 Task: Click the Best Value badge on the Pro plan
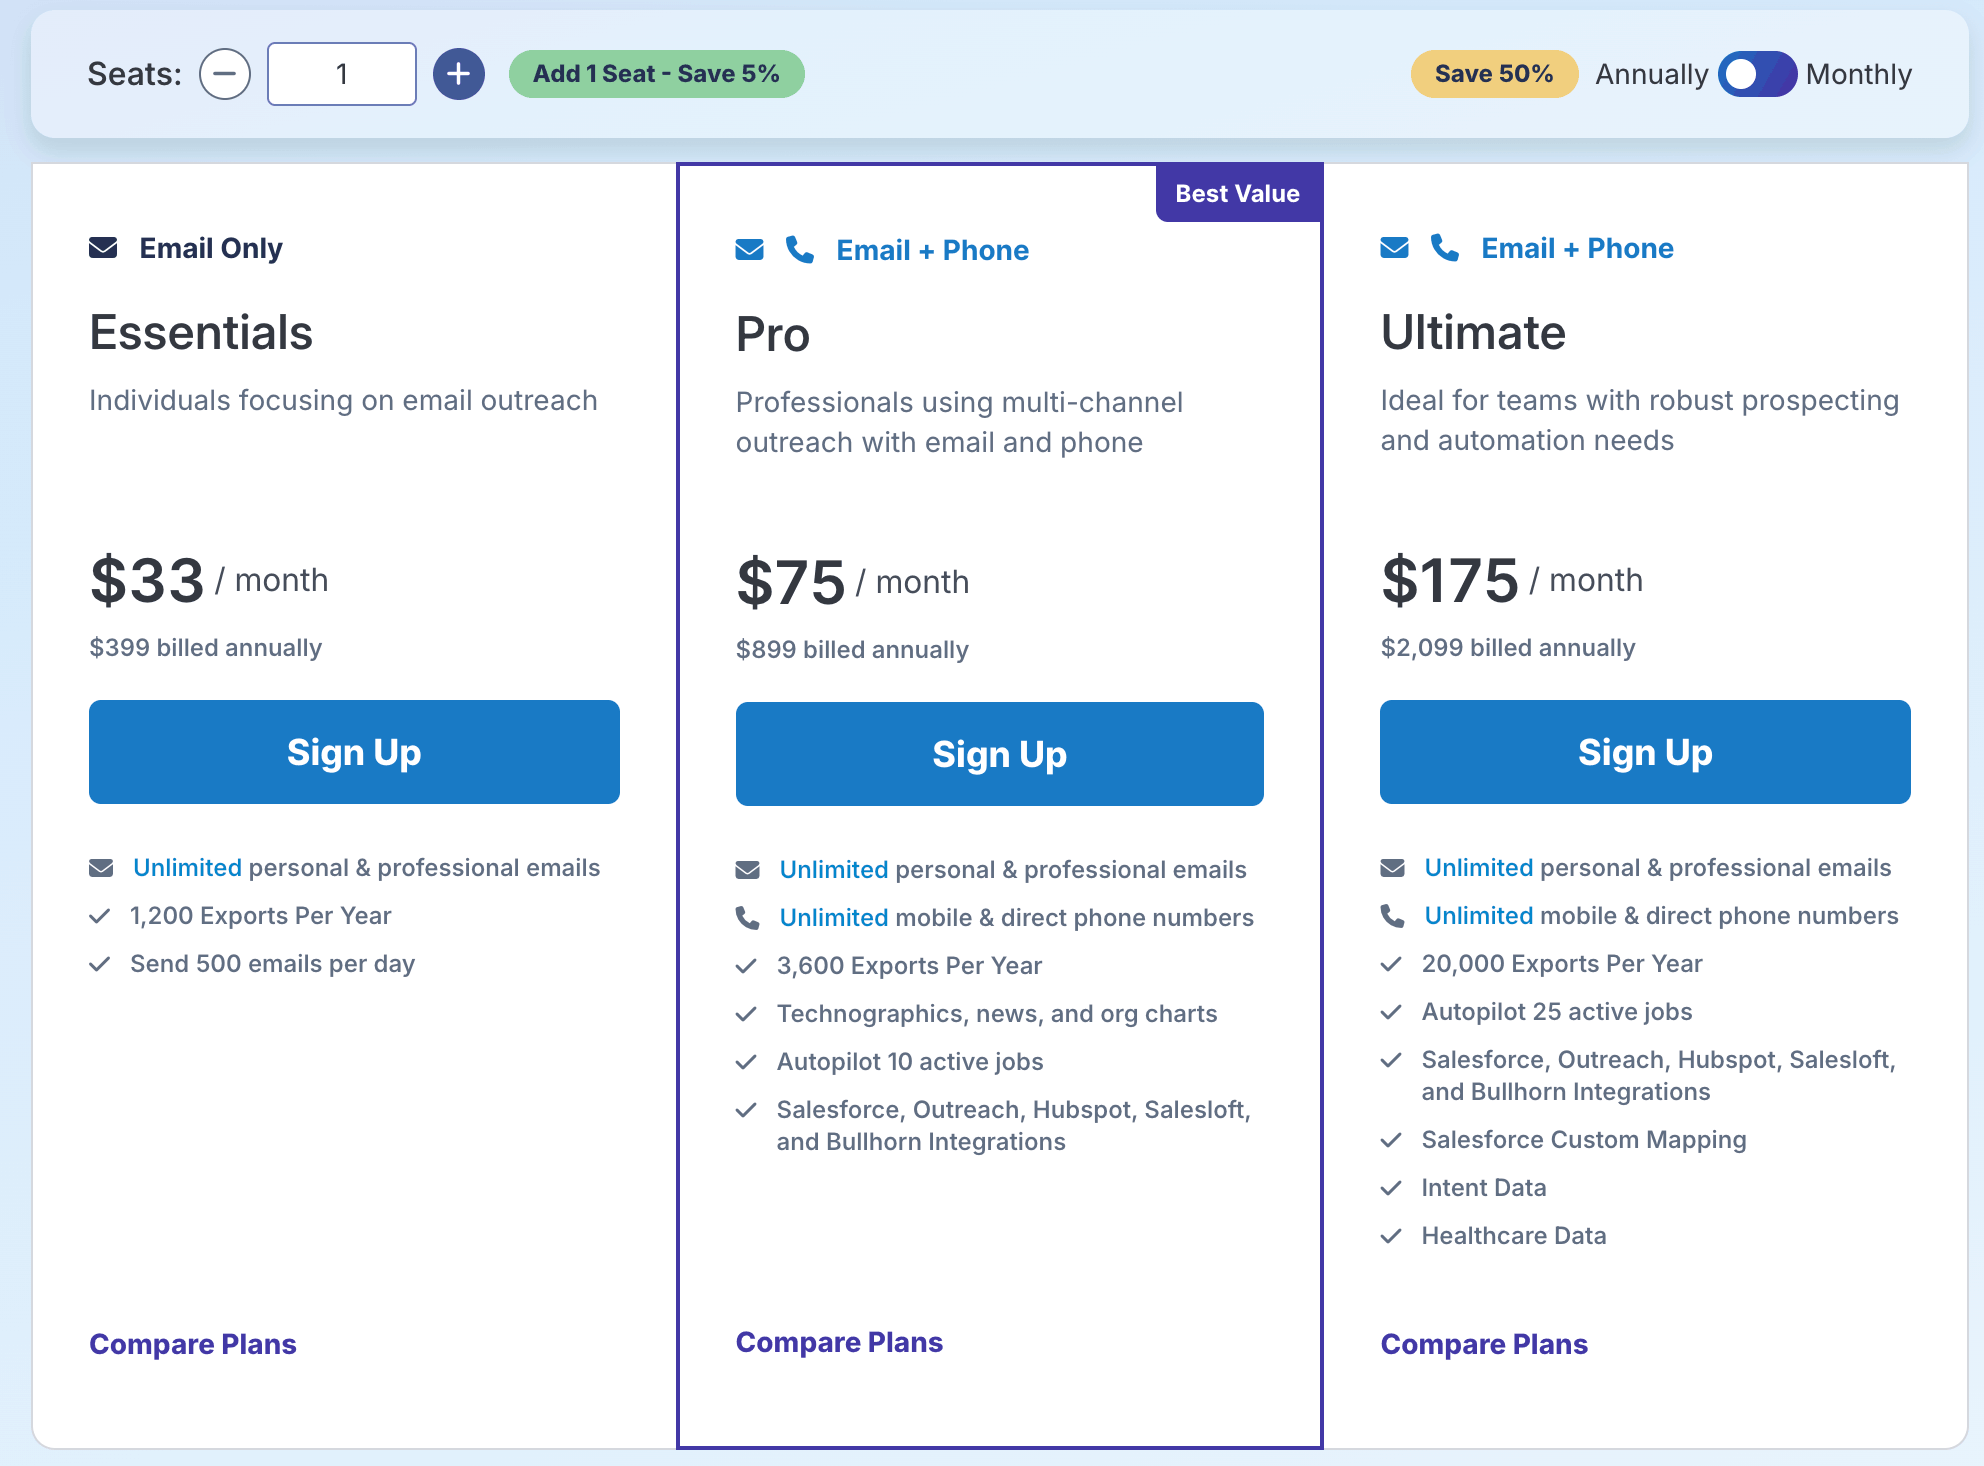click(x=1238, y=192)
